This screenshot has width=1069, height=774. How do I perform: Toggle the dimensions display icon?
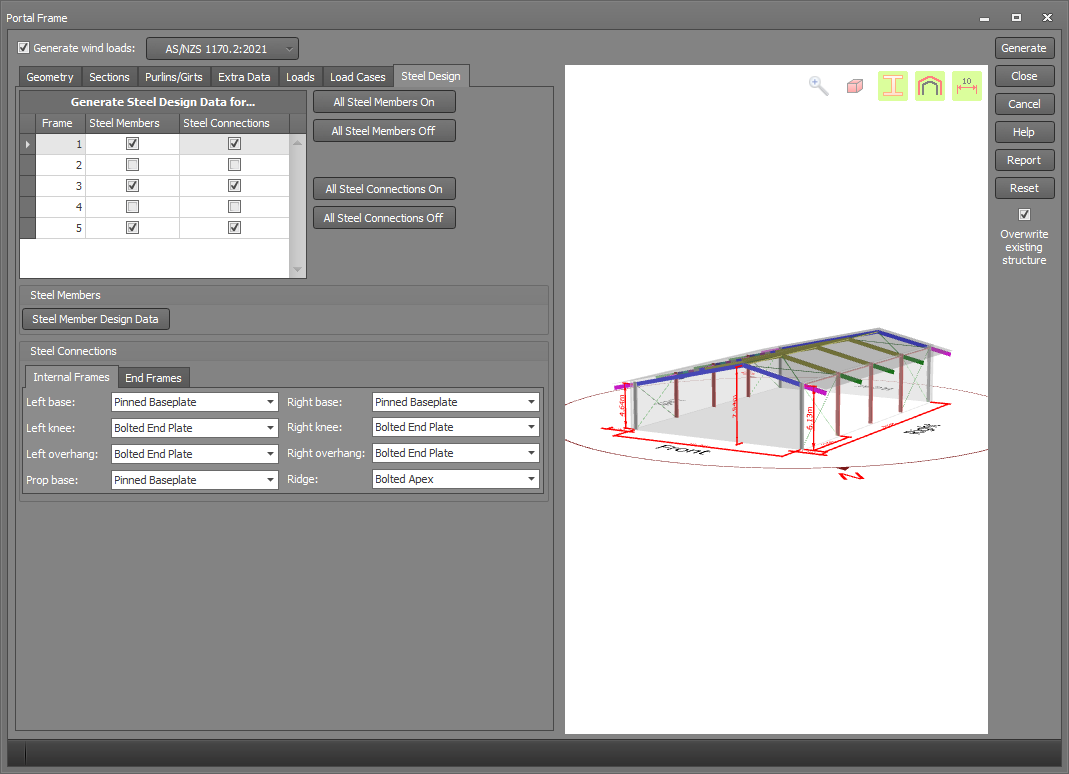(966, 86)
